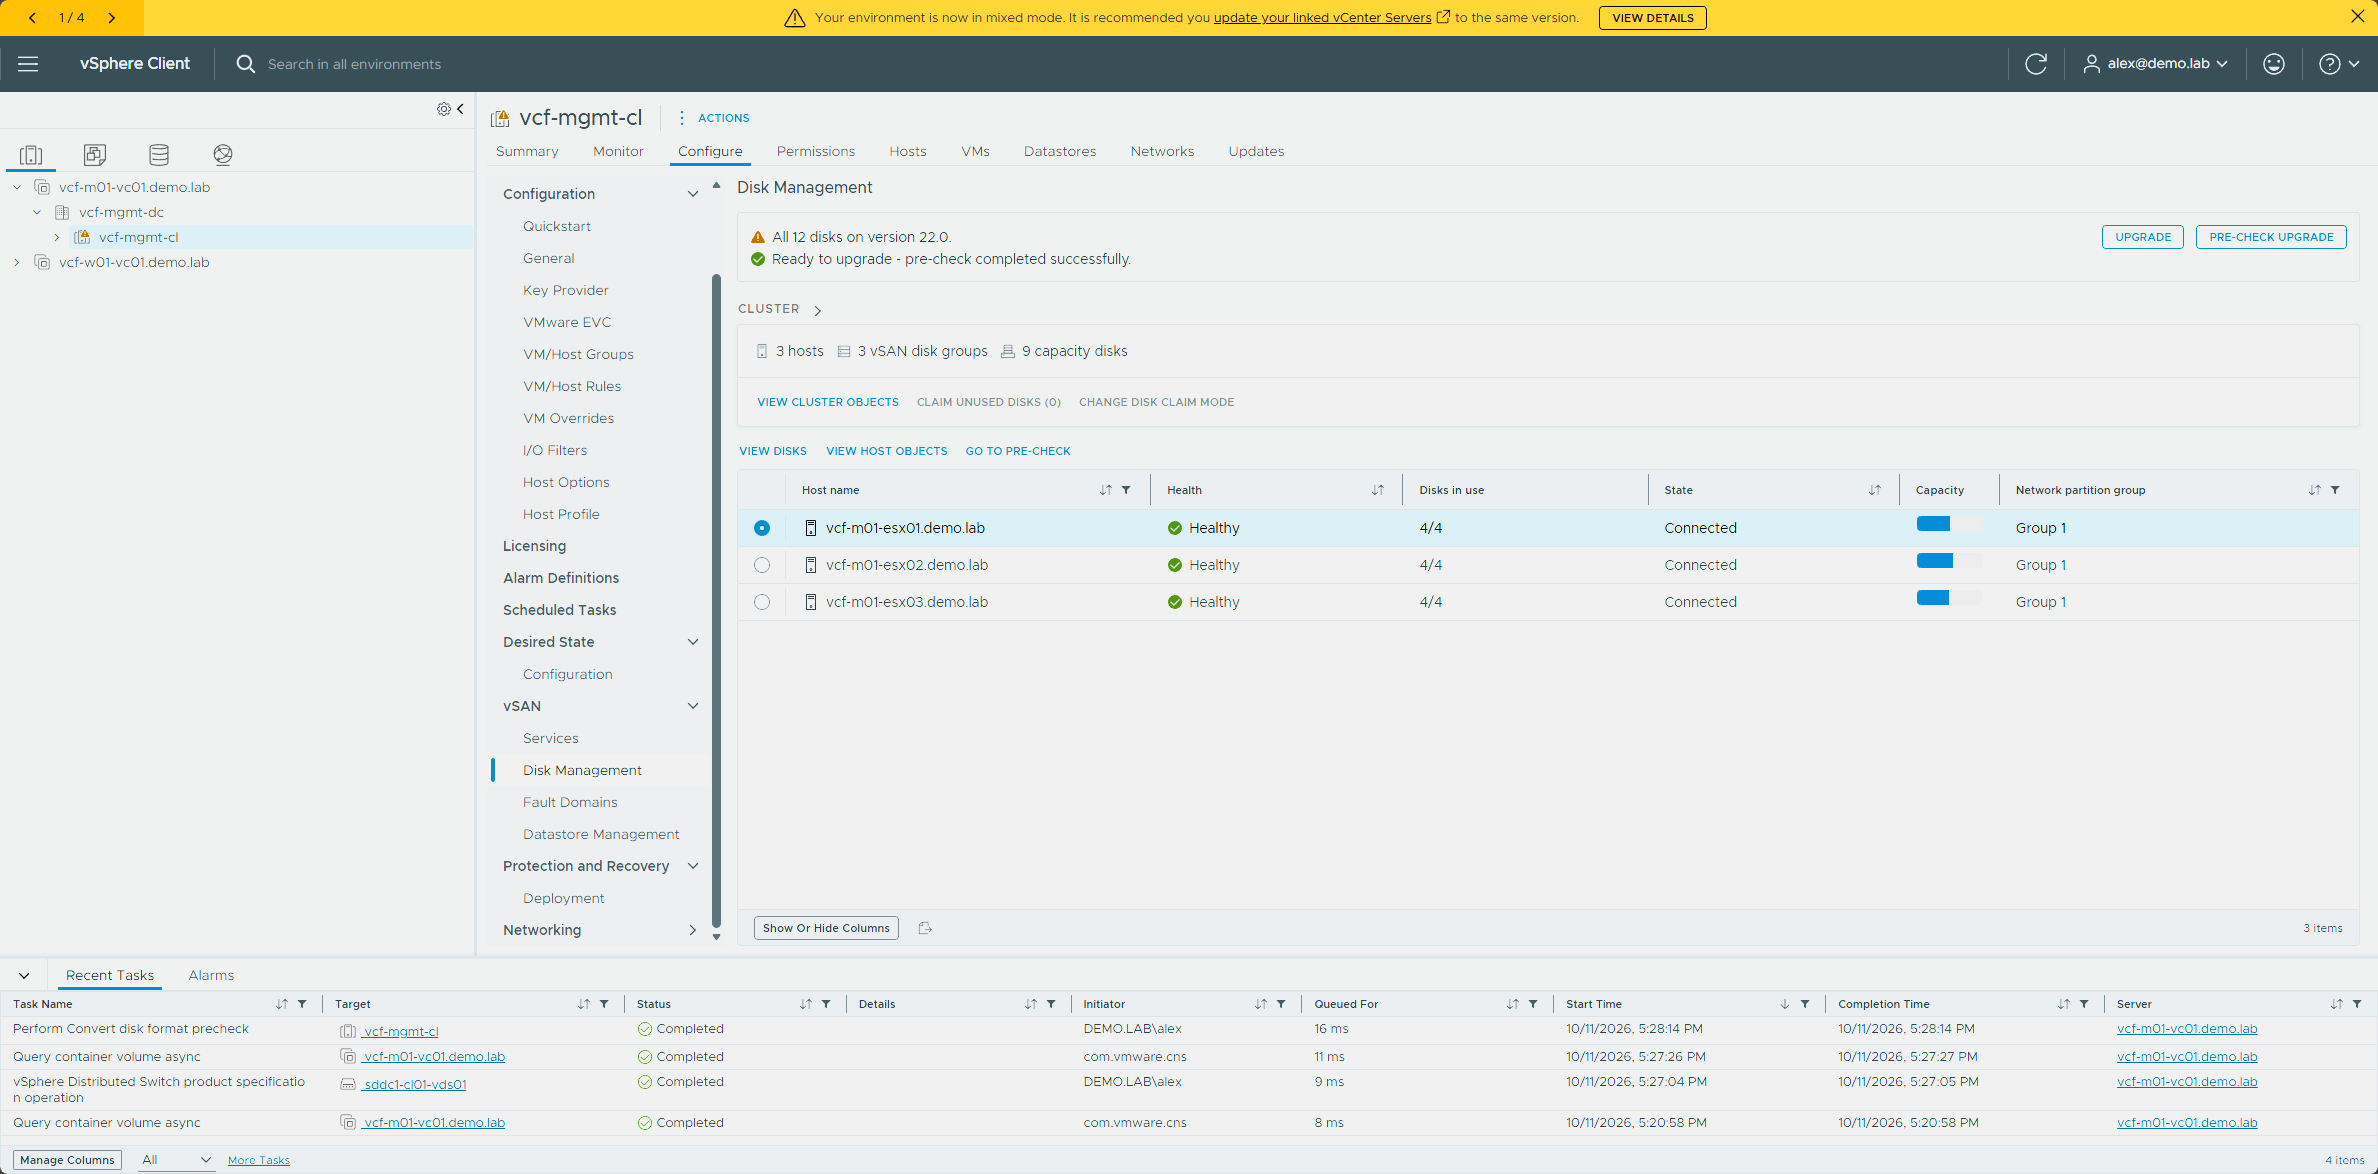Select radio button for vcf-m01-esx01.demo.lab

pyautogui.click(x=762, y=528)
